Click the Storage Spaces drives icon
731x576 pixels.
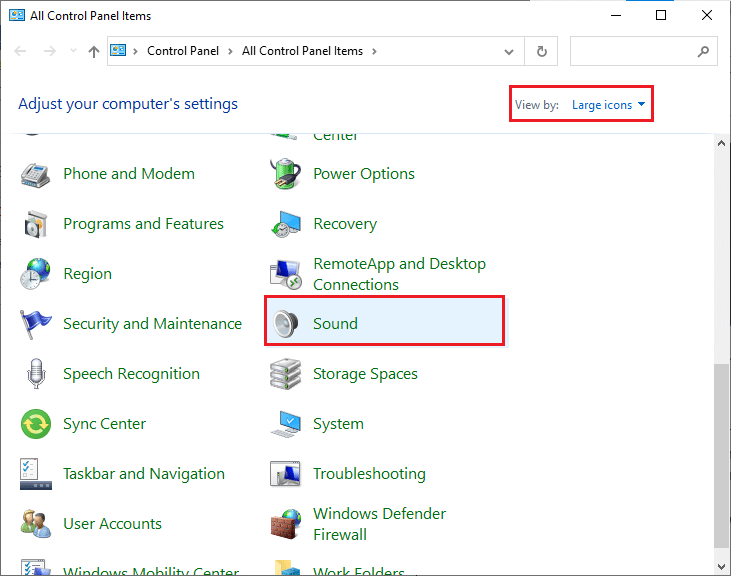(285, 374)
